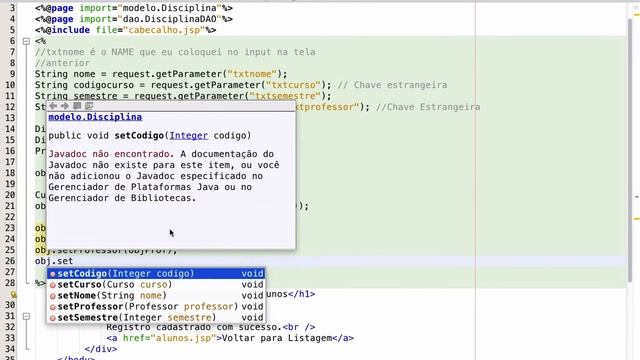The image size is (640, 360).
Task: Open Javadoc in external browser icon
Action: tap(77, 106)
